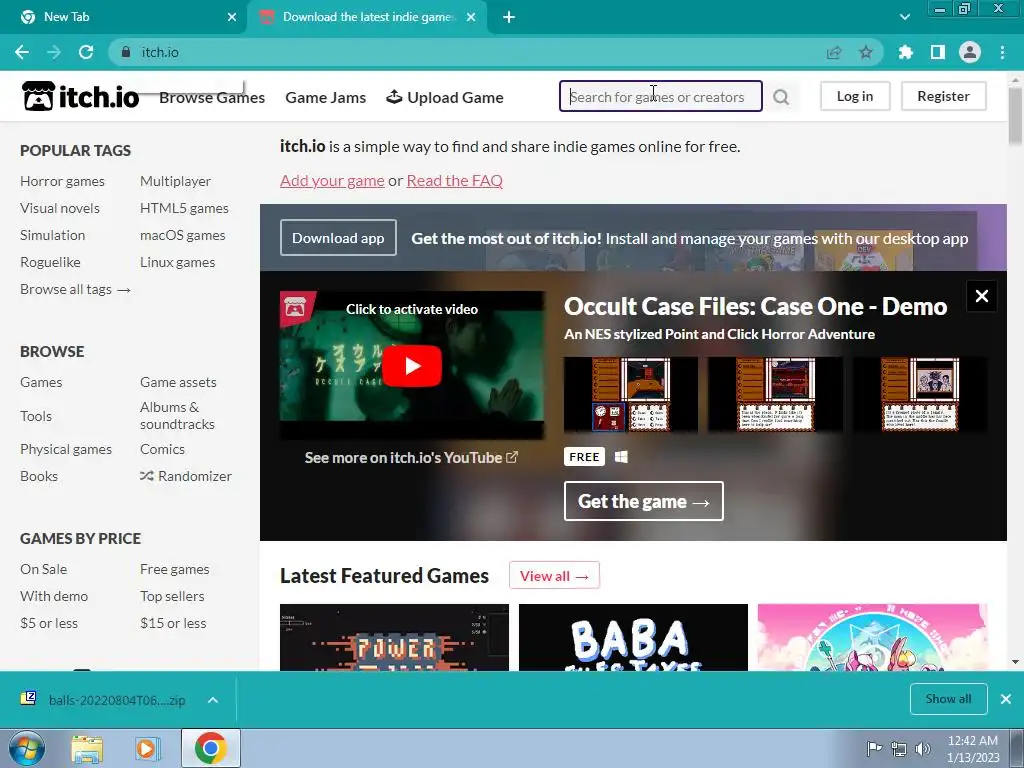Viewport: 1024px width, 768px height.
Task: Close the itch.io tab
Action: 471,17
